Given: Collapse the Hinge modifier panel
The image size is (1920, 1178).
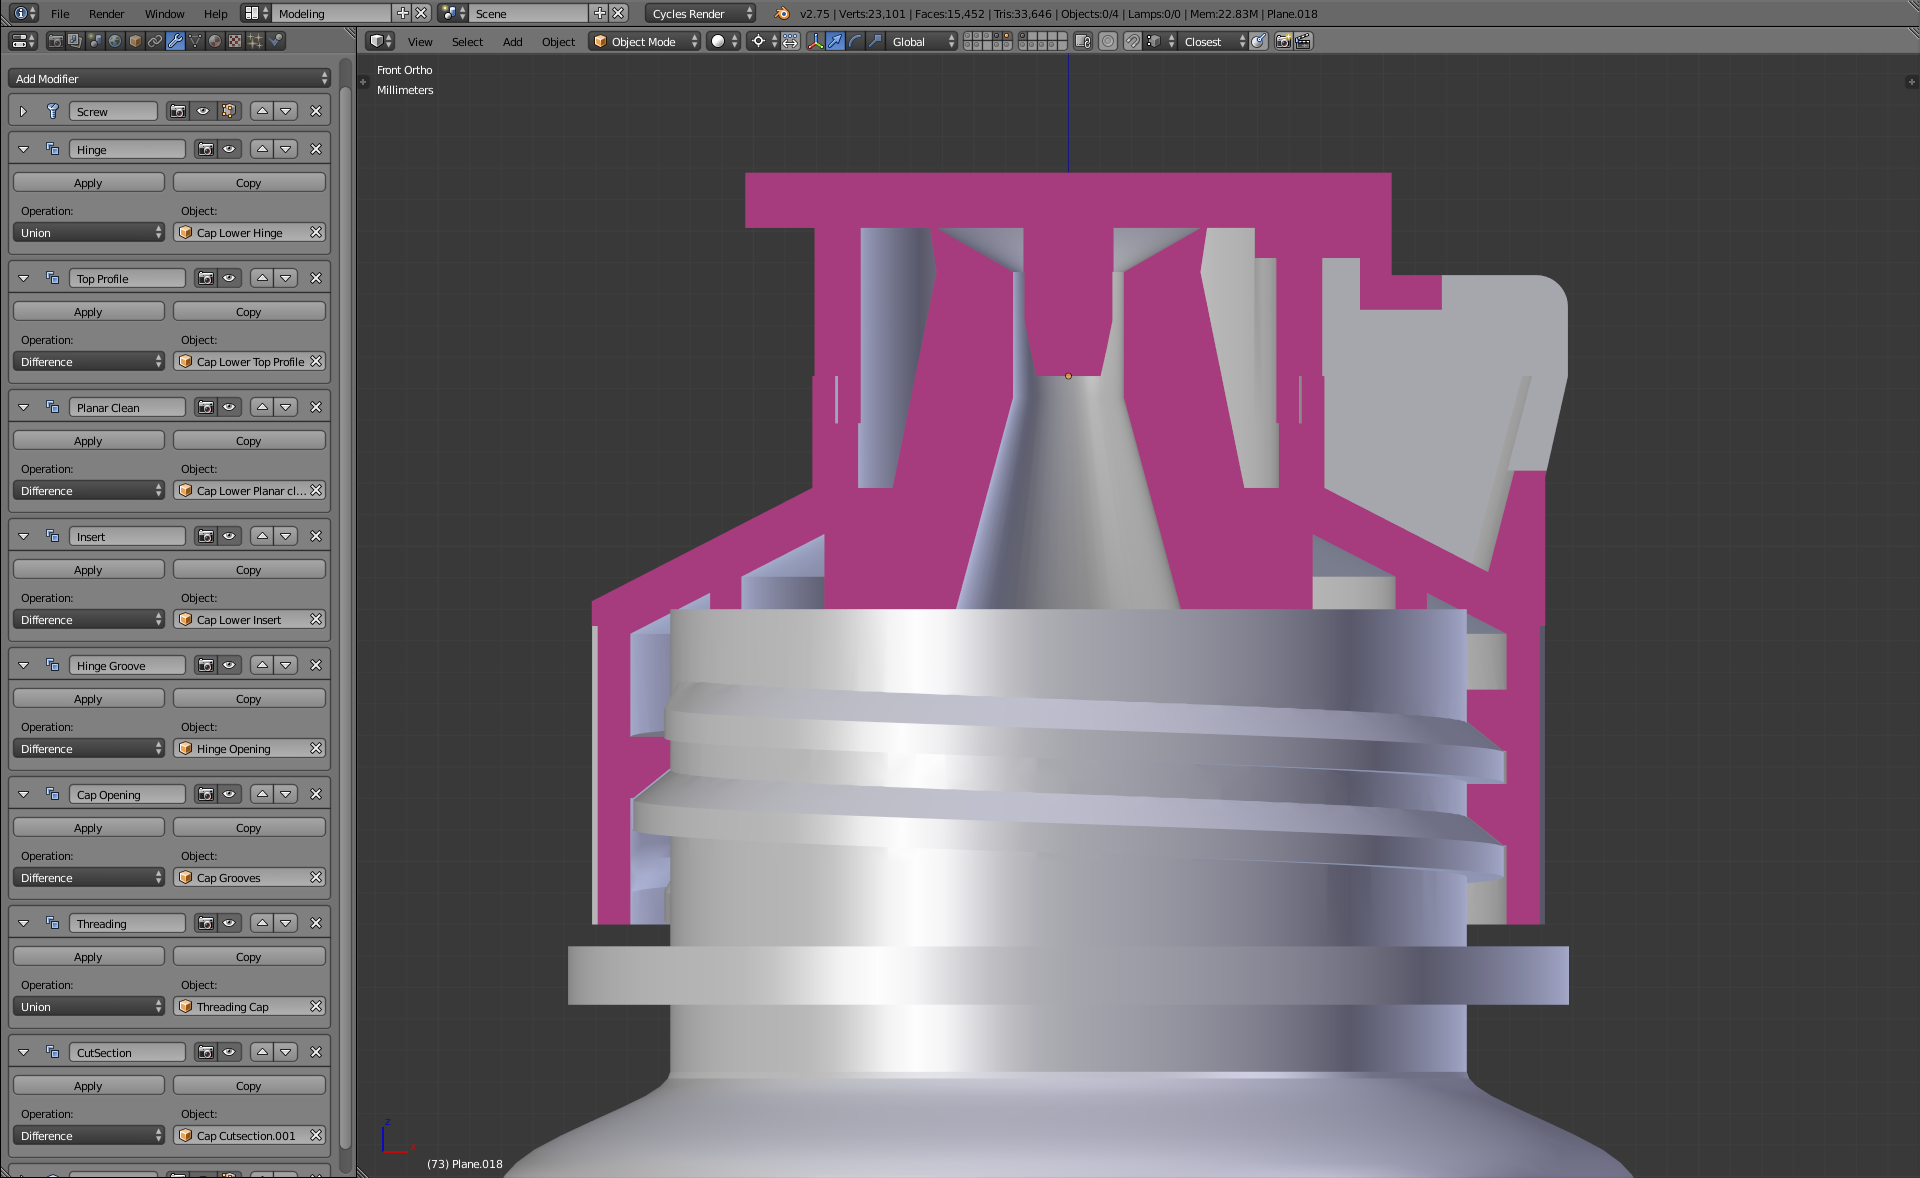Looking at the screenshot, I should coord(23,148).
